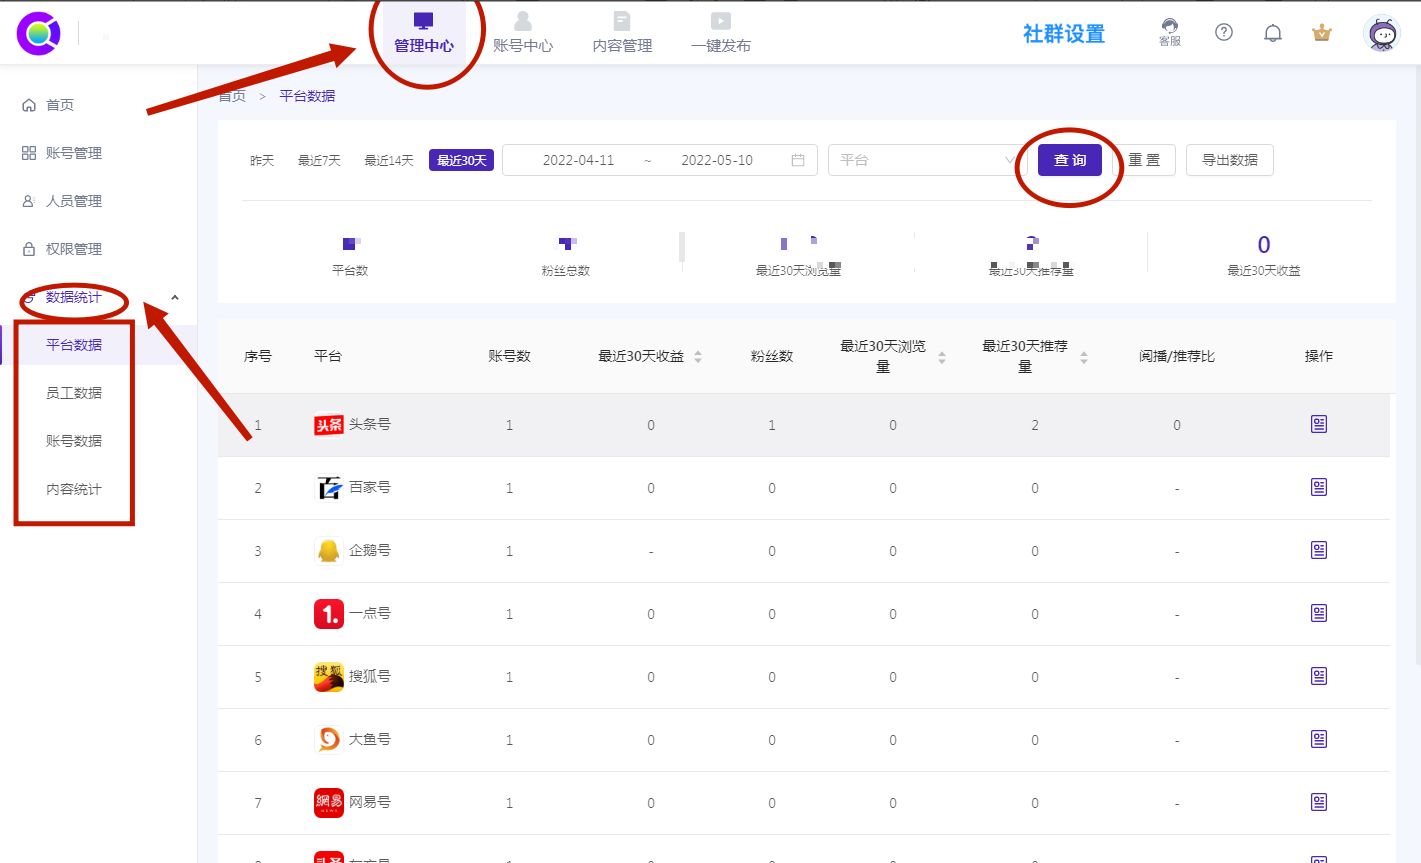Click the operation icon for 百家号 row
This screenshot has width=1421, height=863.
coord(1317,487)
